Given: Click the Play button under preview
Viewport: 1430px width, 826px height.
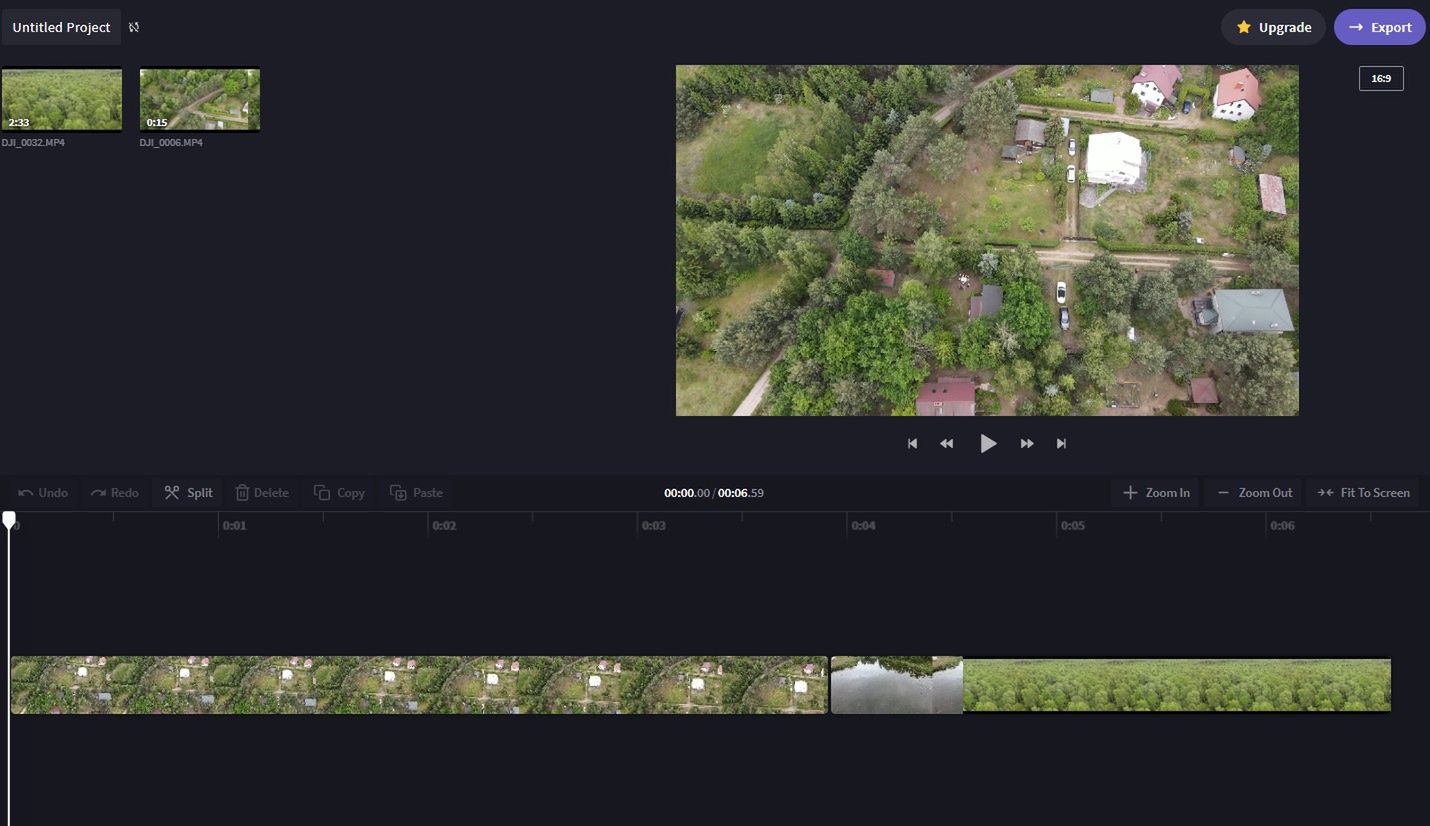Looking at the screenshot, I should click(x=988, y=443).
